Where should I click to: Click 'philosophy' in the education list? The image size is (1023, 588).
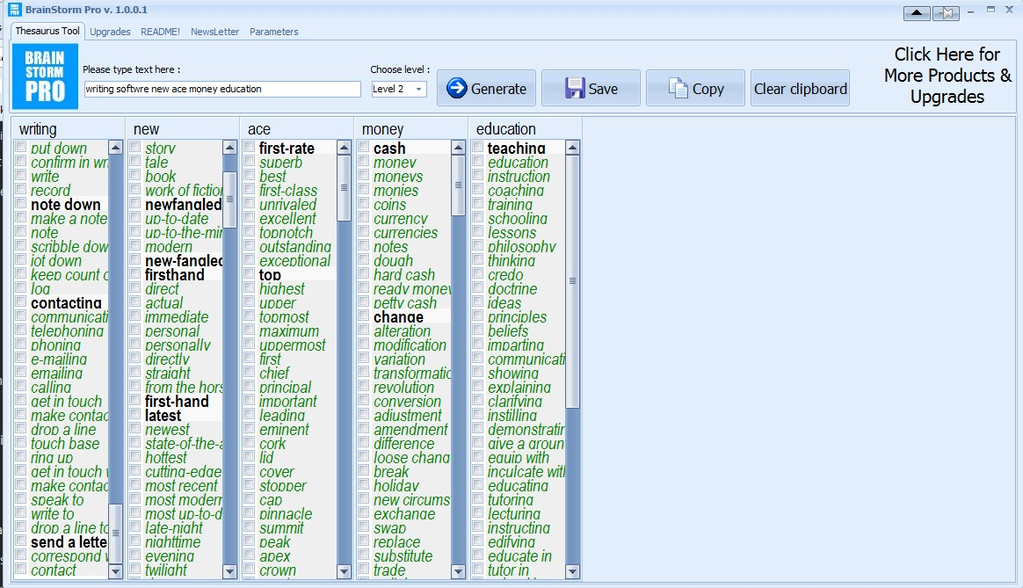522,247
